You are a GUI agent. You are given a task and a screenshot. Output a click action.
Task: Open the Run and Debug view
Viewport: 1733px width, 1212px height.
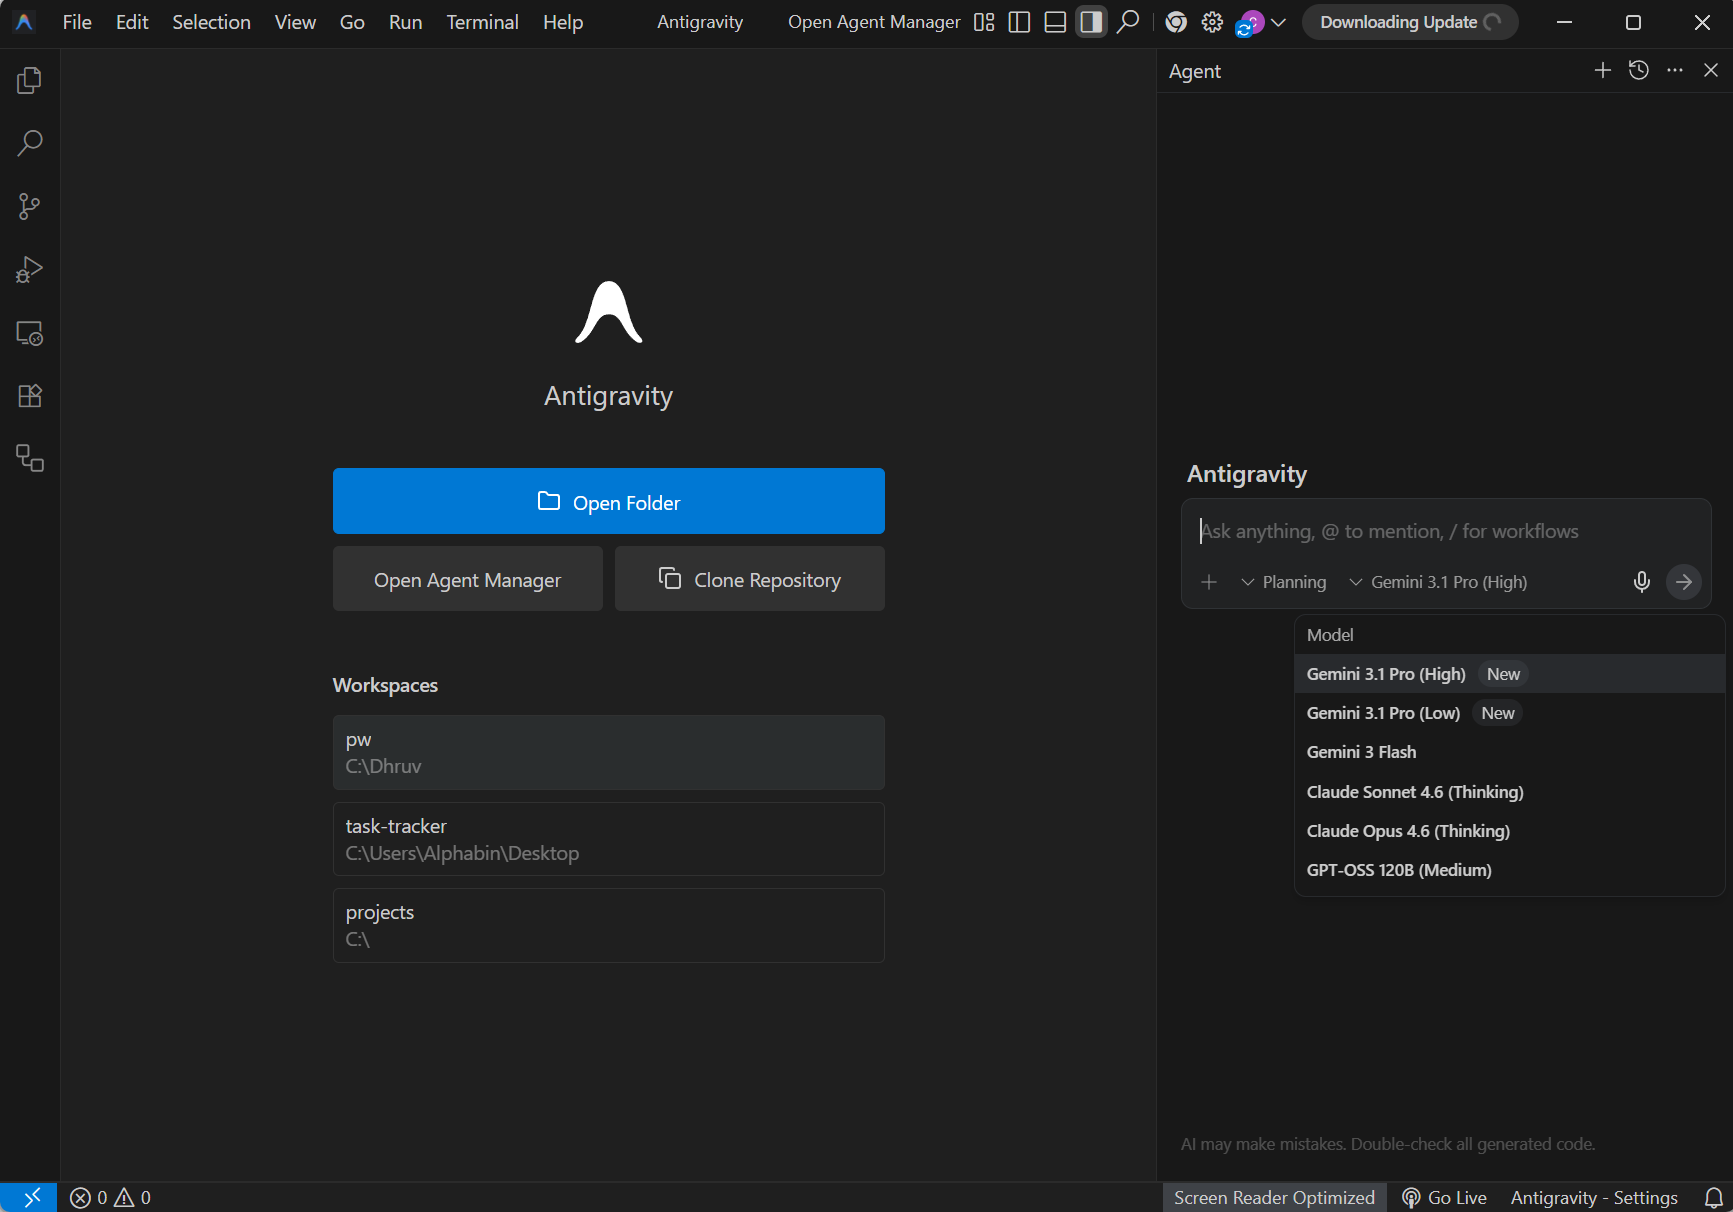click(x=29, y=270)
